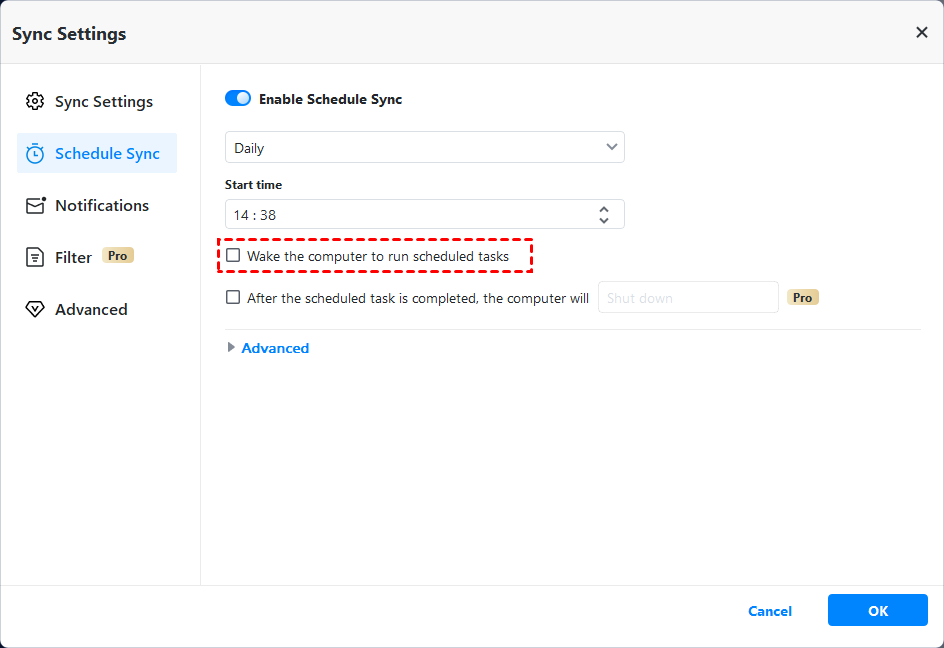The height and width of the screenshot is (648, 944).
Task: Open the Shut down action dropdown
Action: [687, 298]
